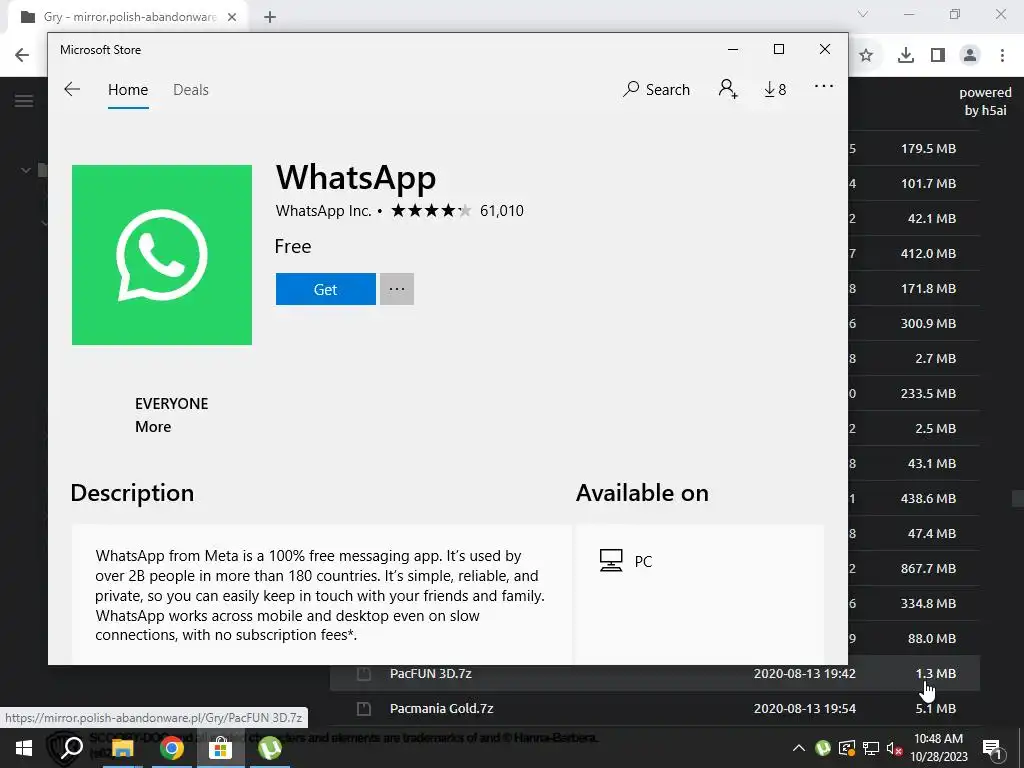This screenshot has width=1024, height=768.
Task: Open a new Chrome tab
Action: click(x=270, y=18)
